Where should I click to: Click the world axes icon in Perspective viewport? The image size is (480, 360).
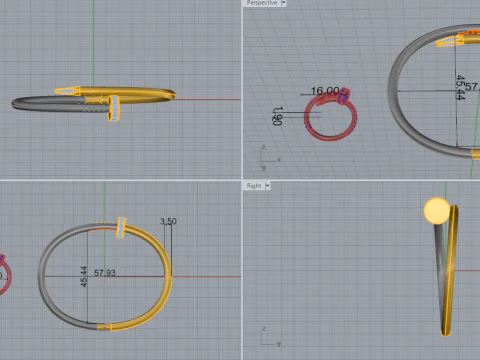[271, 159]
